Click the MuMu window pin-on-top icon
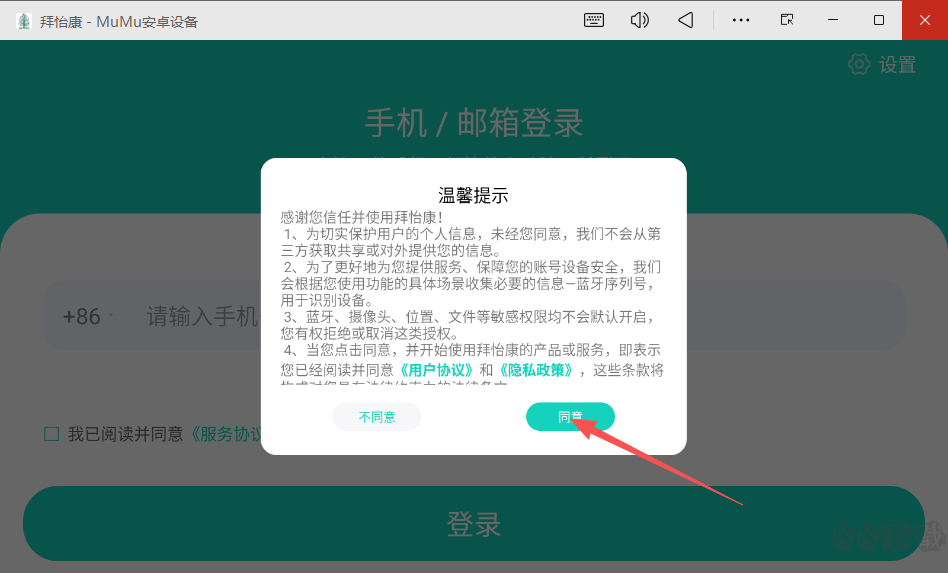This screenshot has width=948, height=573. tap(787, 20)
